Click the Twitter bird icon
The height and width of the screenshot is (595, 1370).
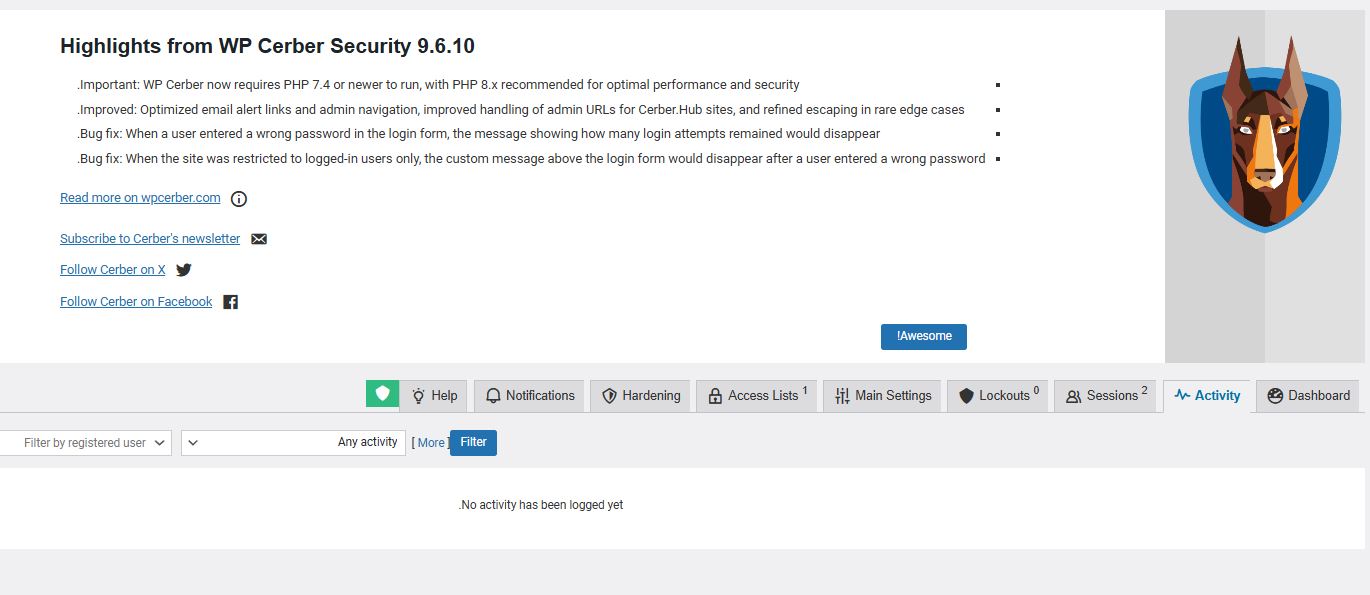(184, 270)
